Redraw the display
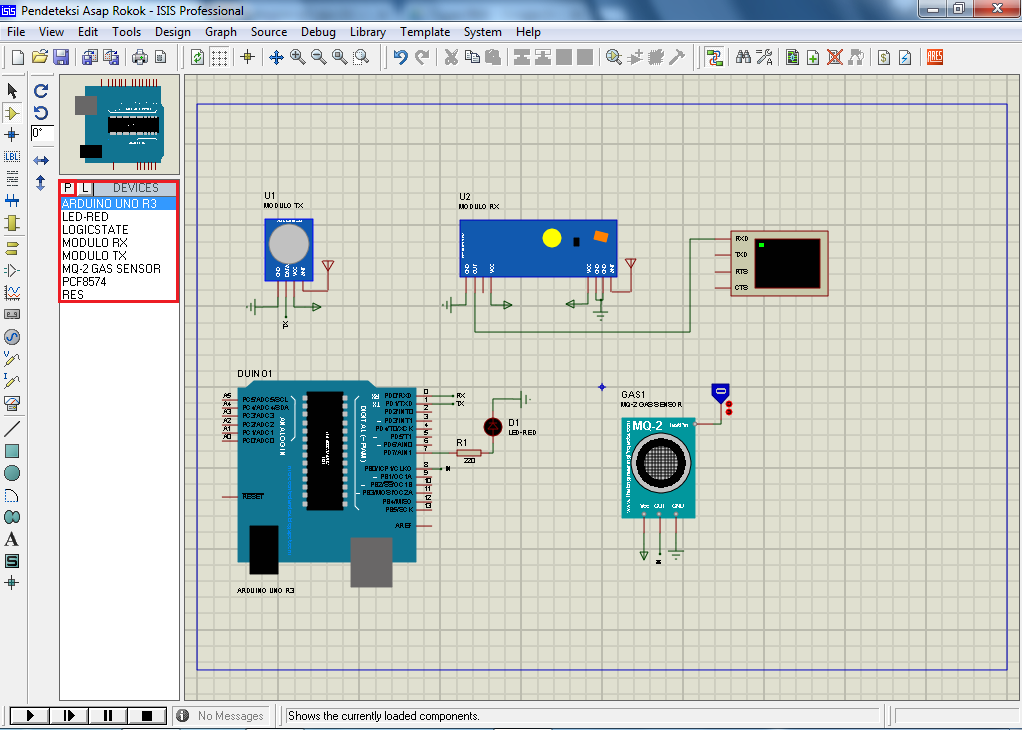This screenshot has width=1022, height=730. (x=197, y=57)
